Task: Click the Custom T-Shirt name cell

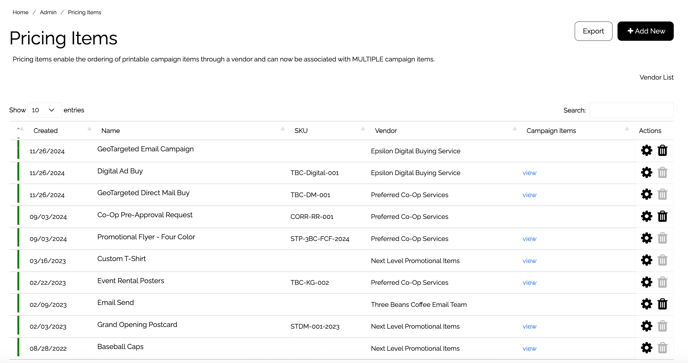Action: coord(122,259)
